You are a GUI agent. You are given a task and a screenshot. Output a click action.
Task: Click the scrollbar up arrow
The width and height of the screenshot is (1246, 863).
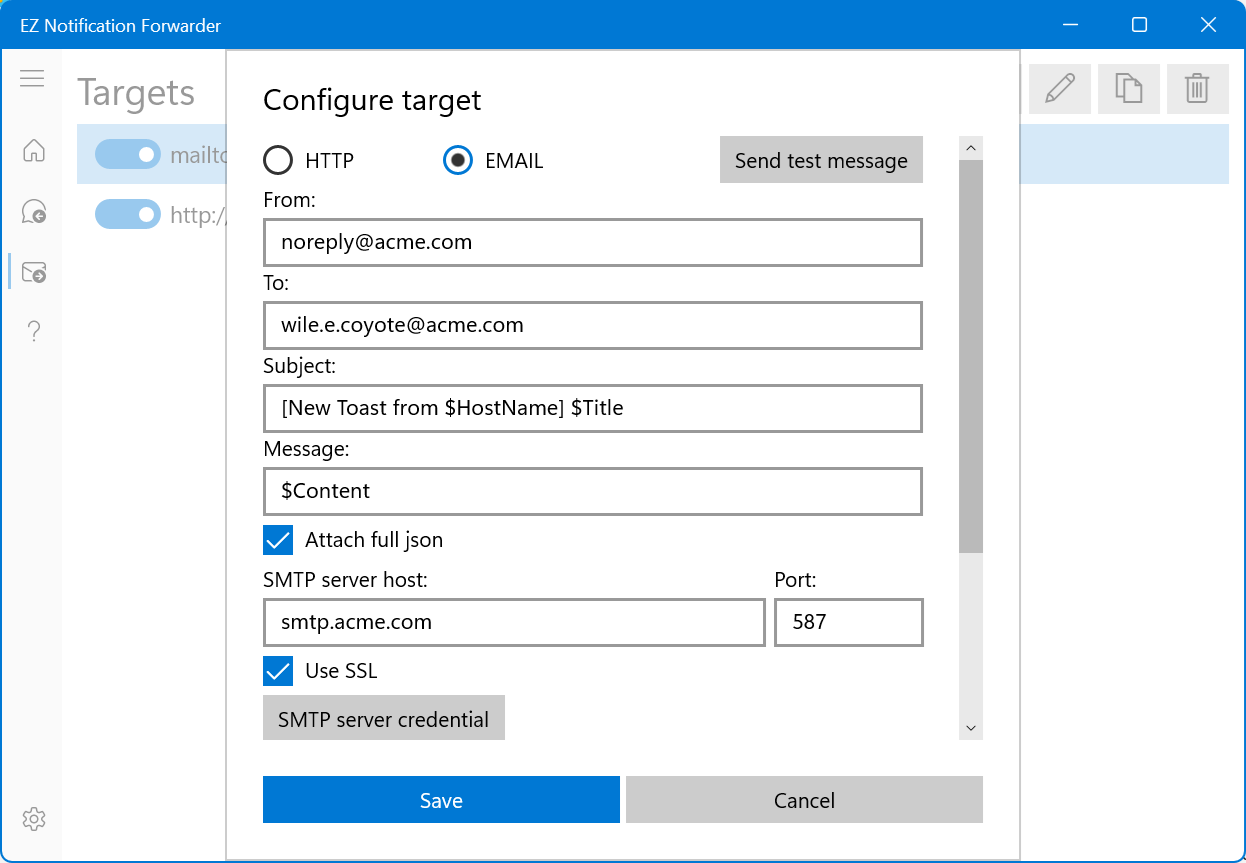pos(970,149)
